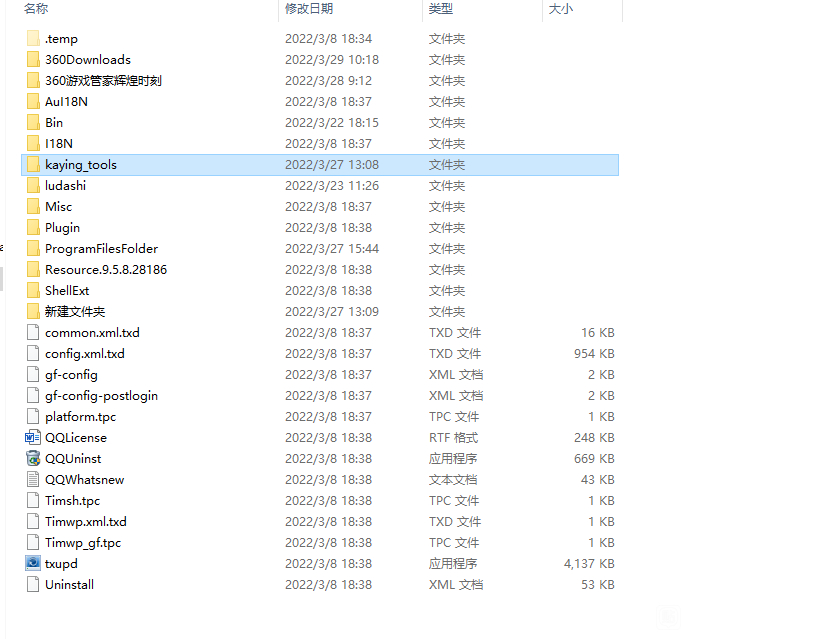Viewport: 828px width, 639px height.
Task: Click the ludashi folder icon
Action: coord(33,185)
